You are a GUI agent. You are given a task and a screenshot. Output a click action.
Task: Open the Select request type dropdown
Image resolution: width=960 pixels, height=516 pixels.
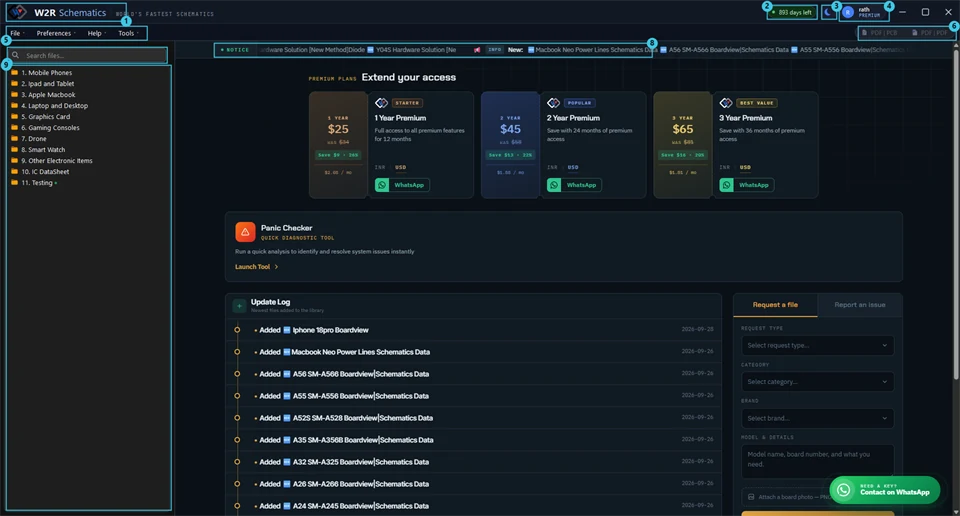(x=817, y=345)
